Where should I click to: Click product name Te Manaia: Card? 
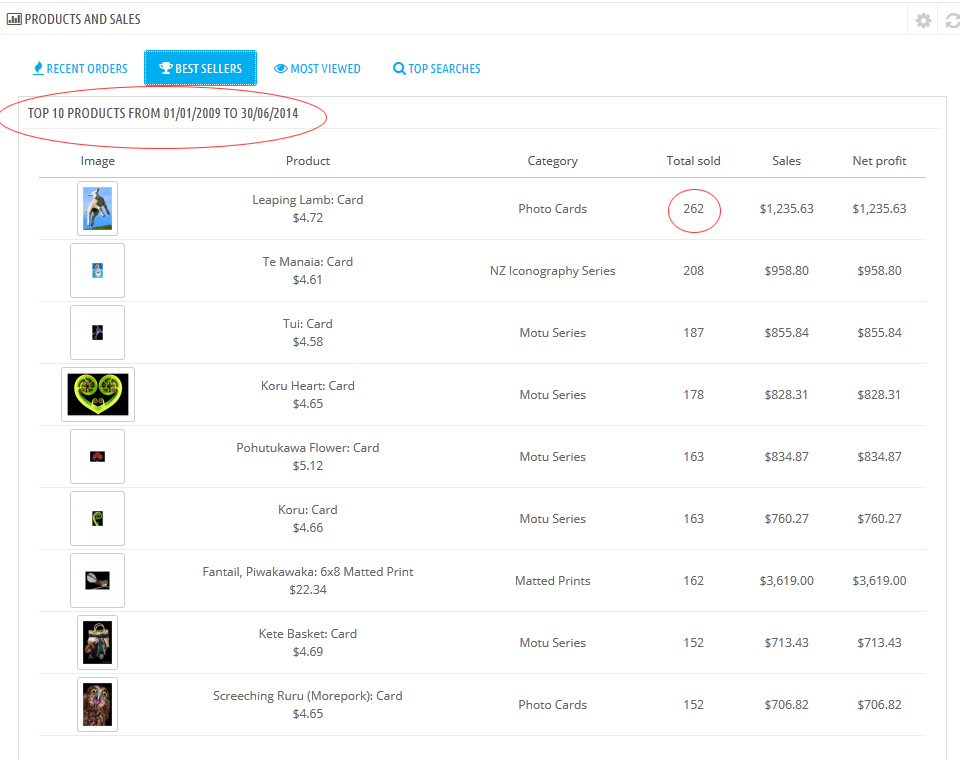pyautogui.click(x=308, y=261)
